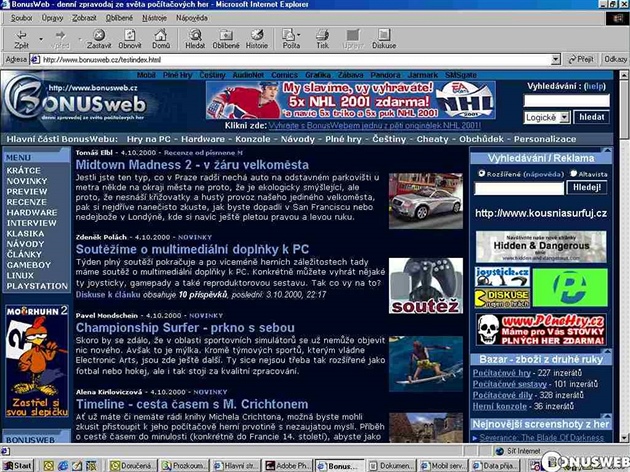Open favorites with the Oblíbené icon

coord(226,39)
